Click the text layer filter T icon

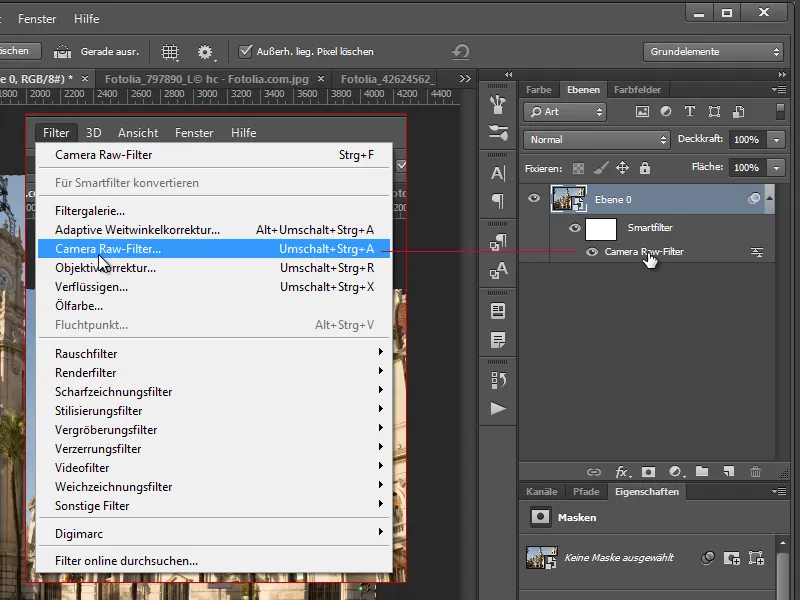tap(690, 112)
